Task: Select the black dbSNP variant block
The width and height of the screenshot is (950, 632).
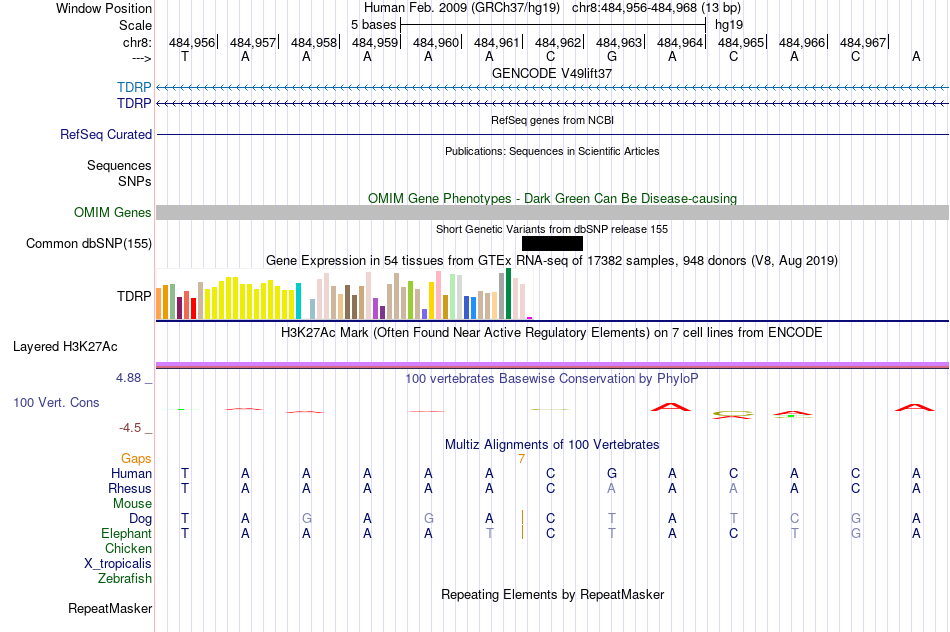Action: point(552,244)
